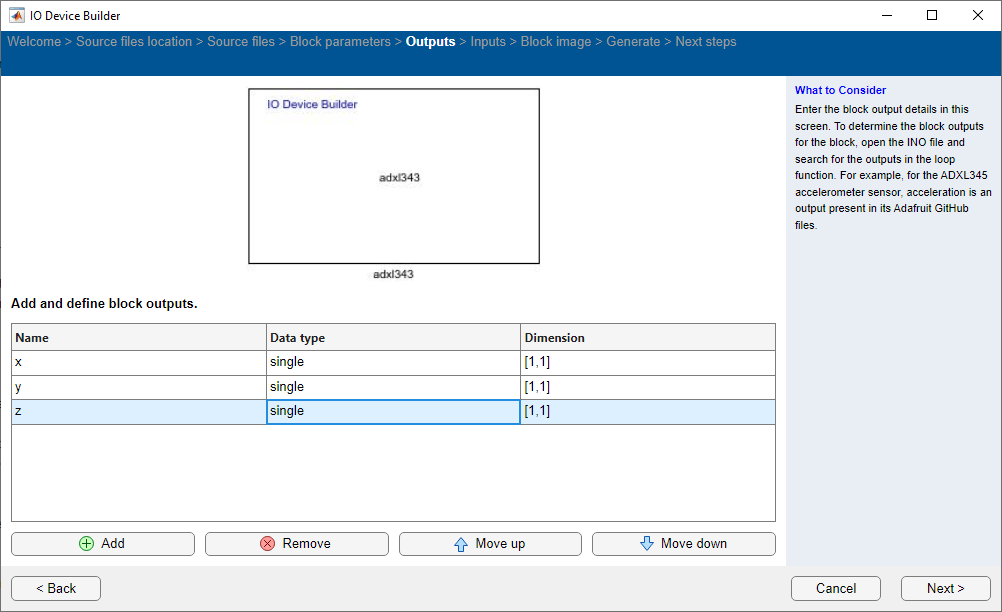Select the Name cell containing y
The image size is (1002, 612).
(139, 387)
